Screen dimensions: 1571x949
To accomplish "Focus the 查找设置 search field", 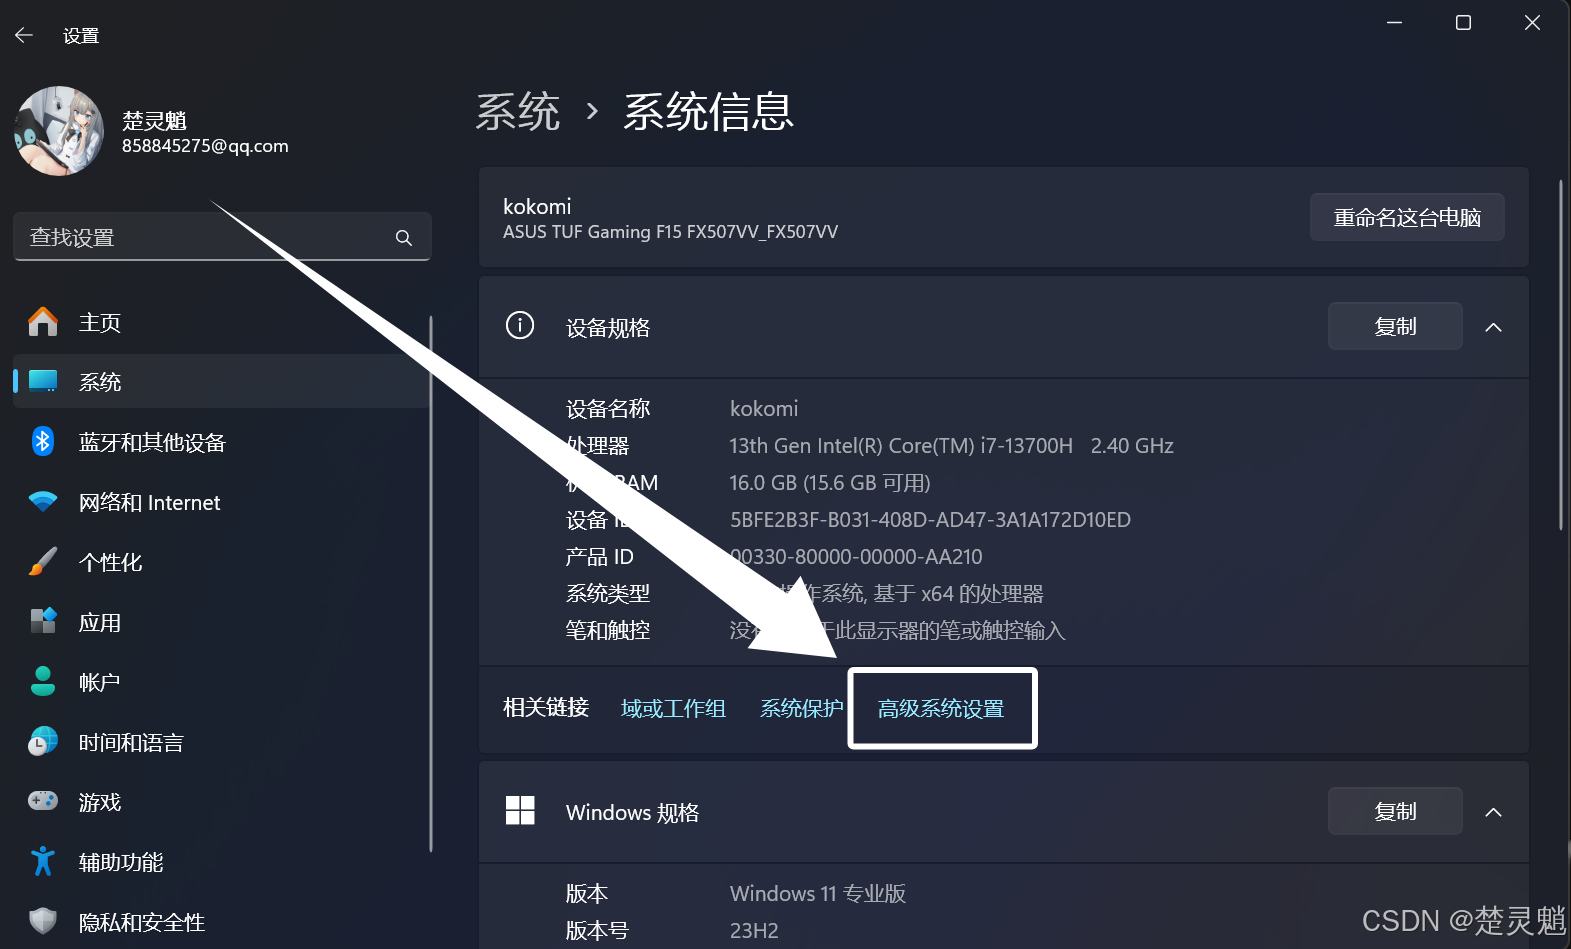I will (x=222, y=237).
